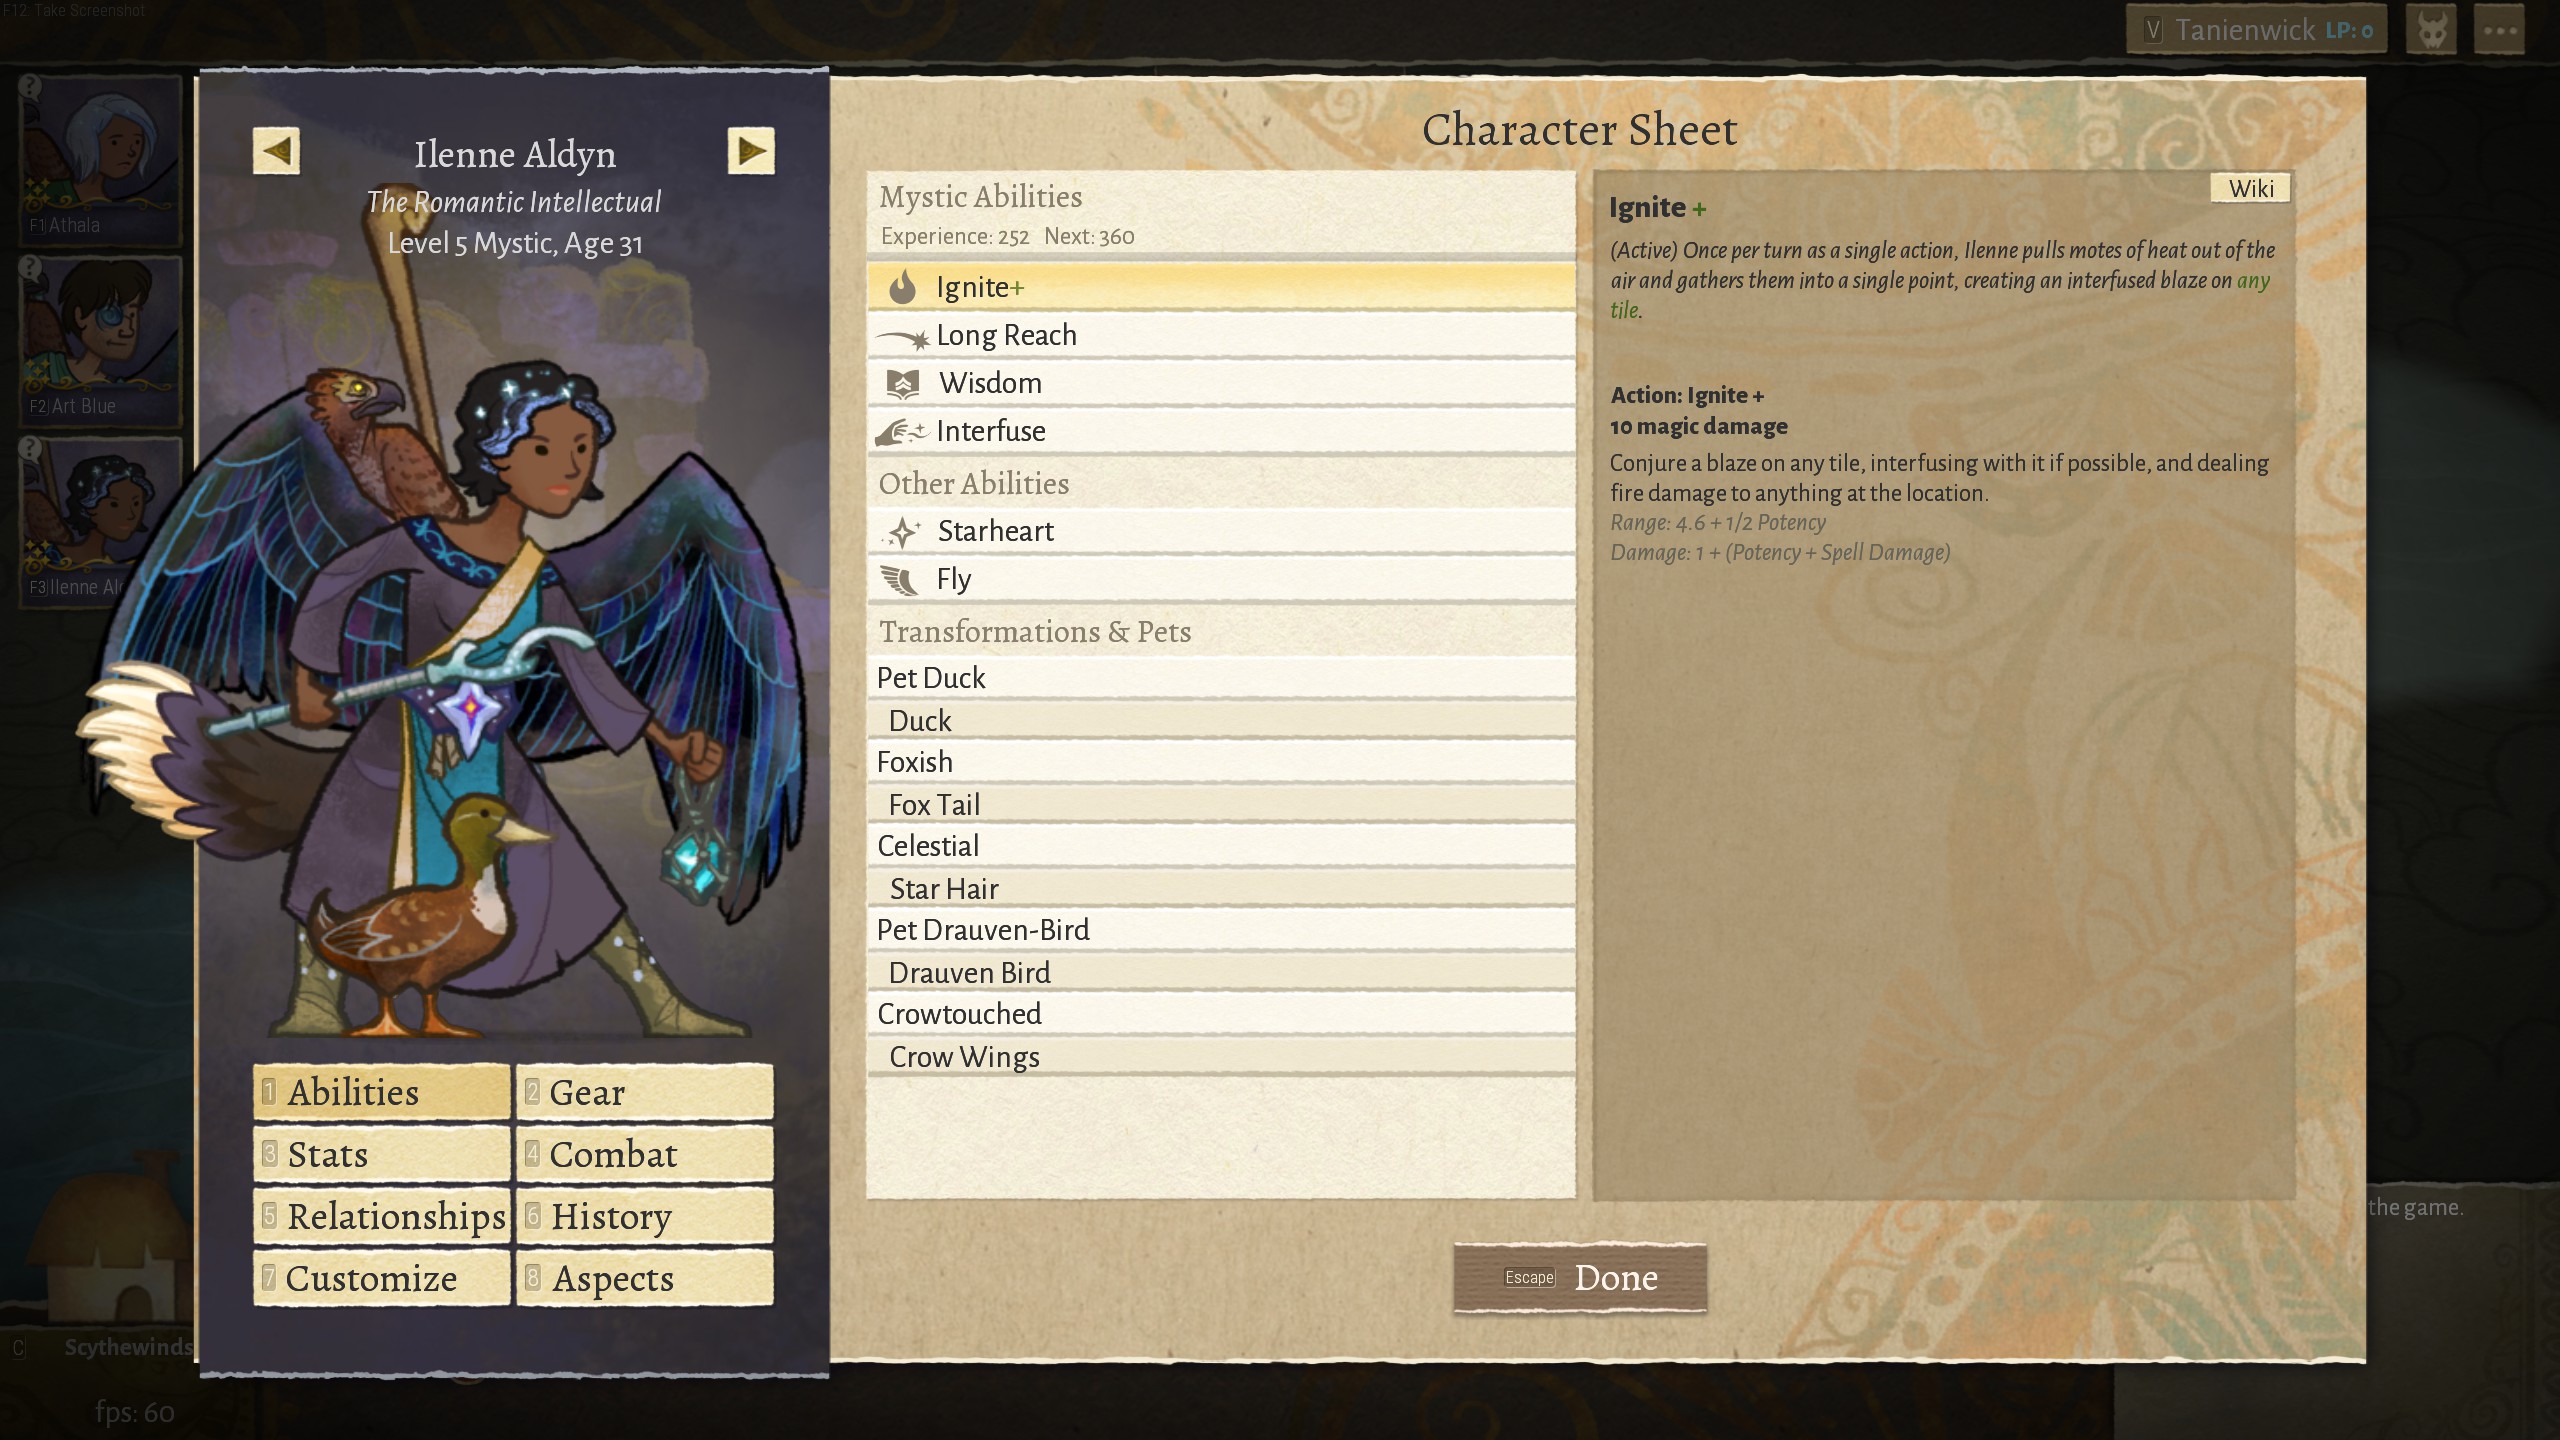Open the three-dots options menu
Image resolution: width=2560 pixels, height=1440 pixels.
2499,31
